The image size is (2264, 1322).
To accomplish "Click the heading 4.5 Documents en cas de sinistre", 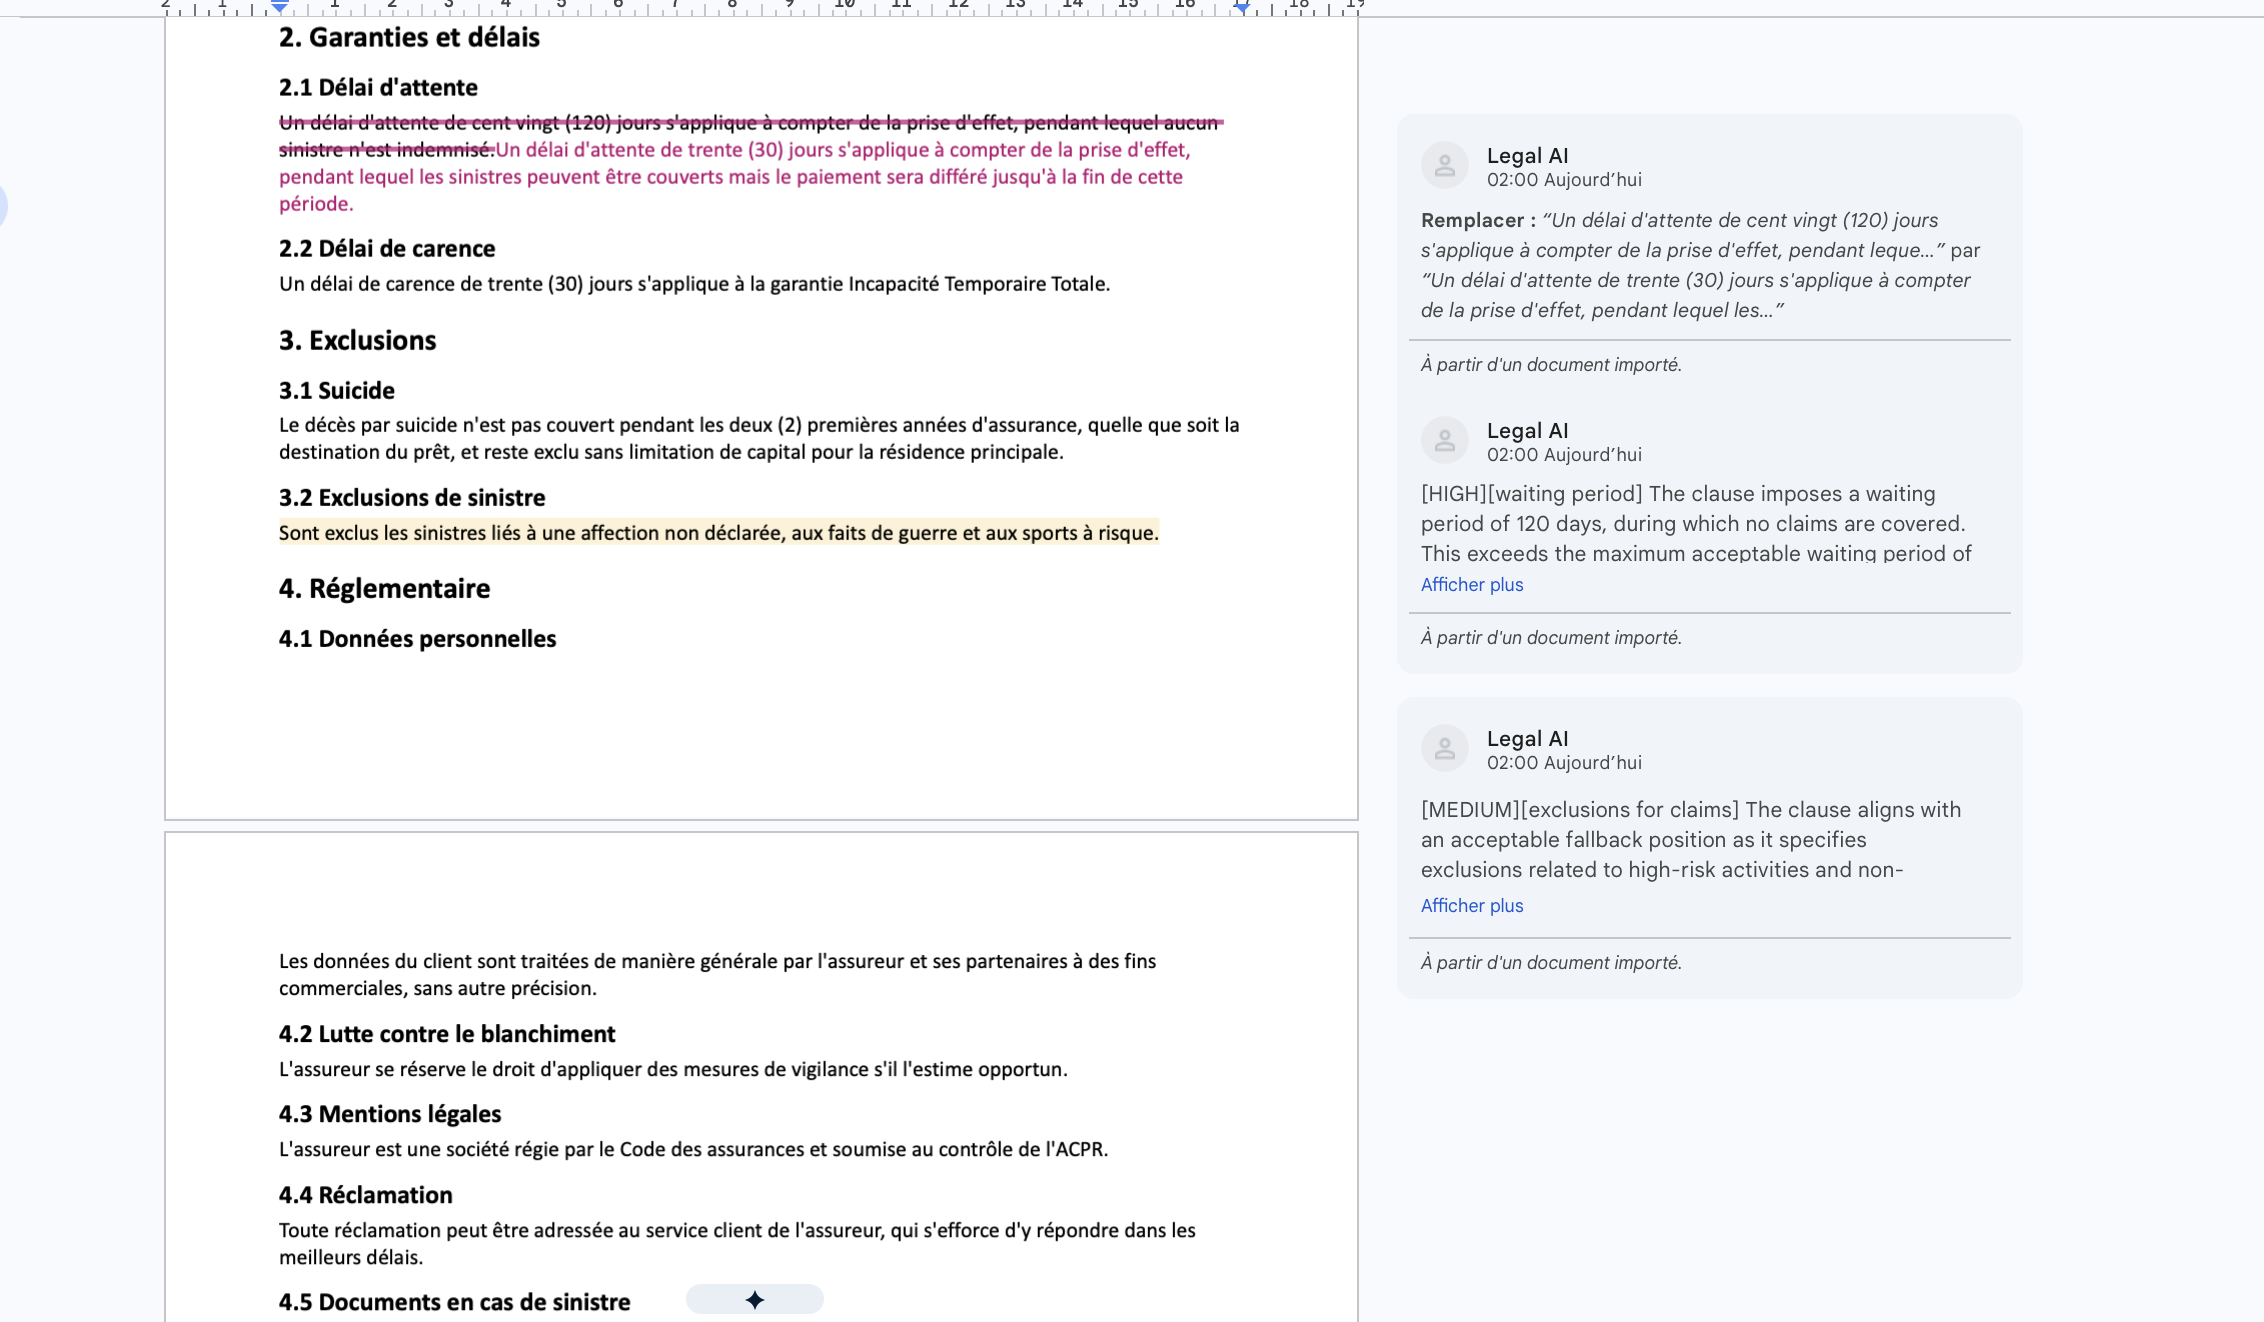I will pyautogui.click(x=454, y=1302).
